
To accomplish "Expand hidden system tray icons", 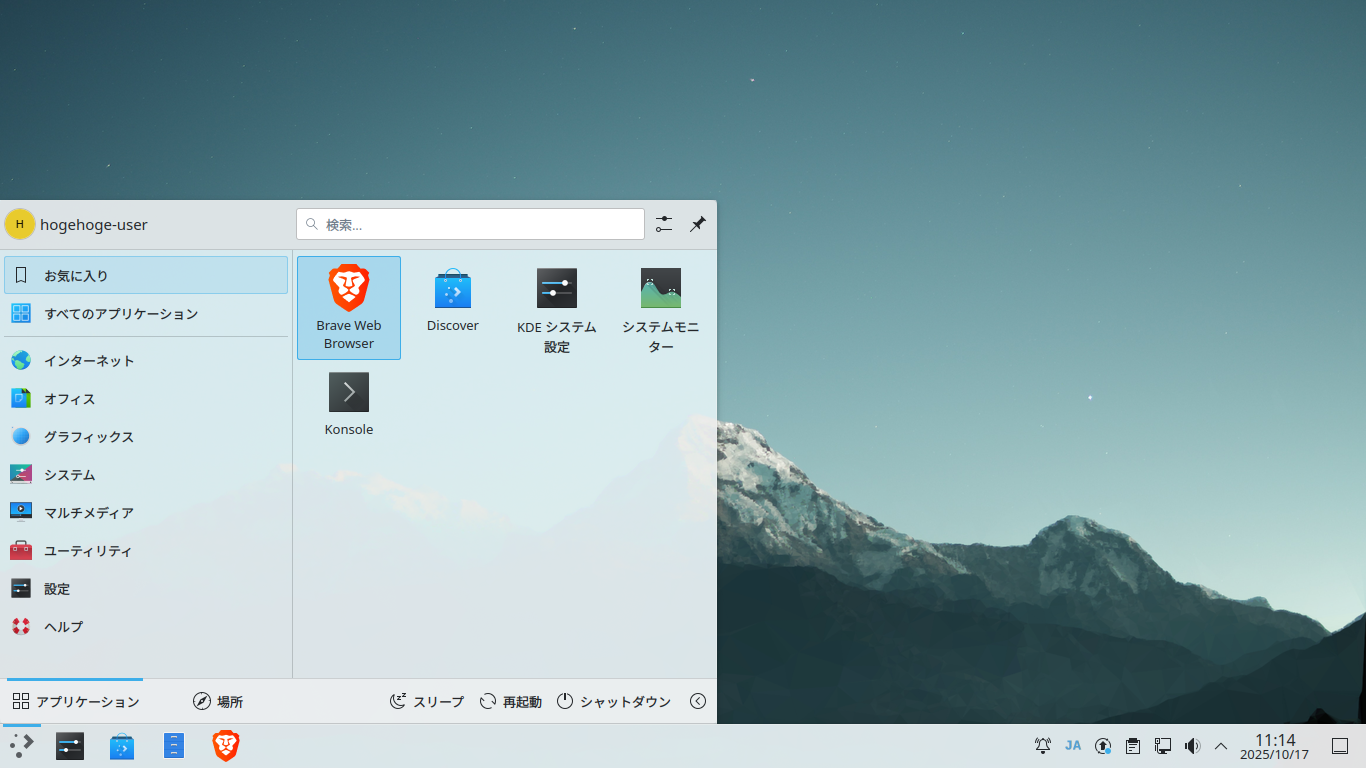I will (1221, 745).
